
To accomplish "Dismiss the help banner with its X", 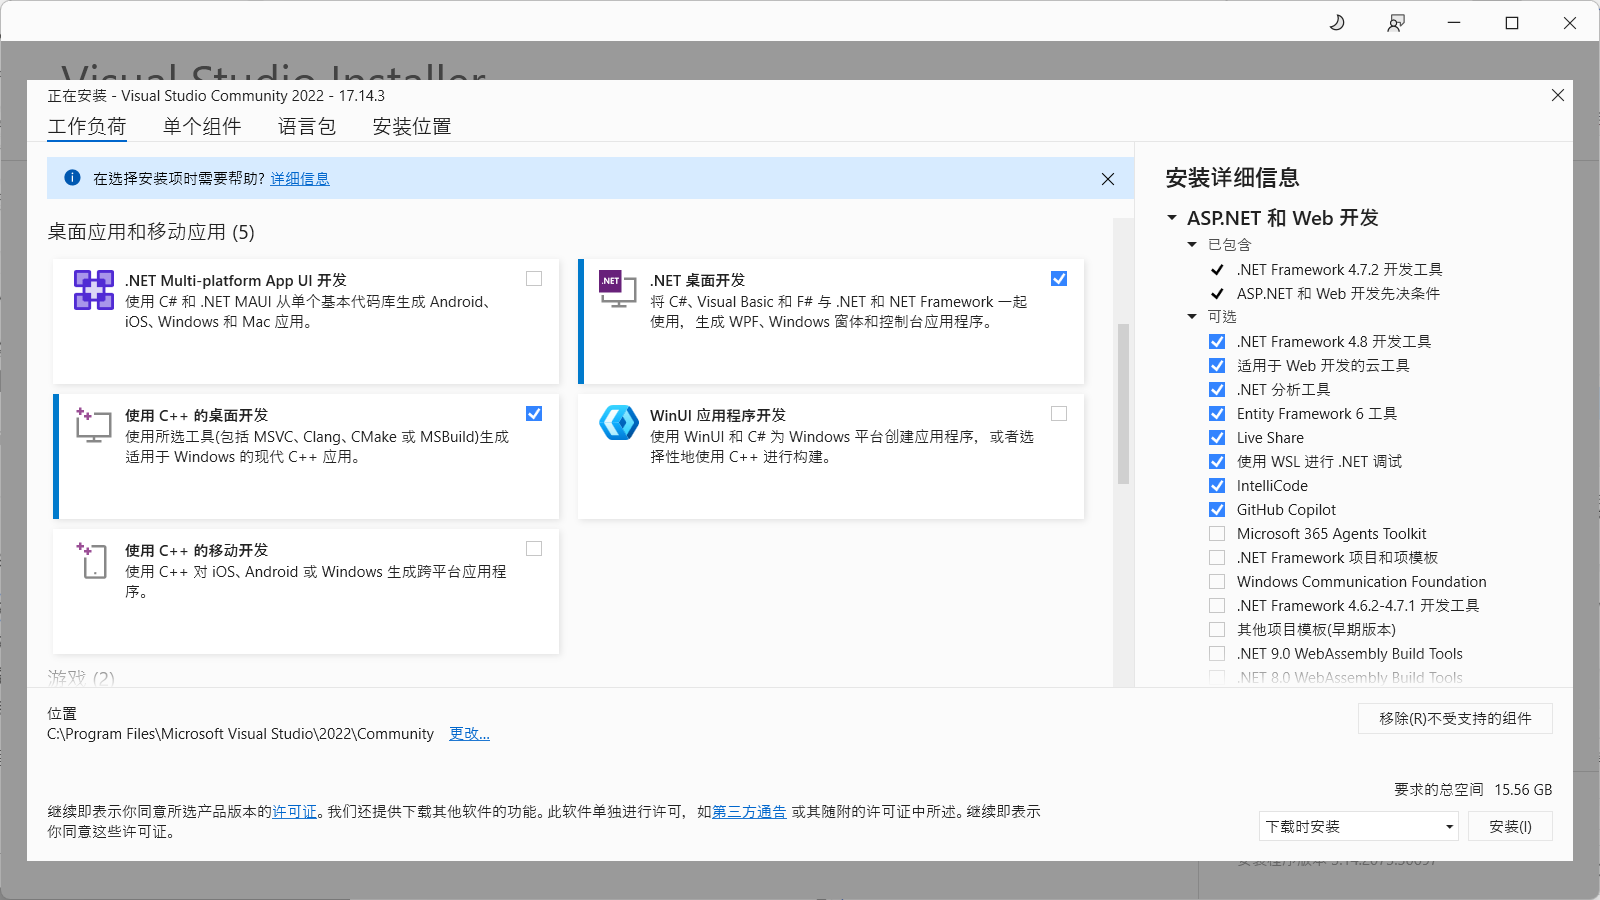I will [x=1108, y=179].
